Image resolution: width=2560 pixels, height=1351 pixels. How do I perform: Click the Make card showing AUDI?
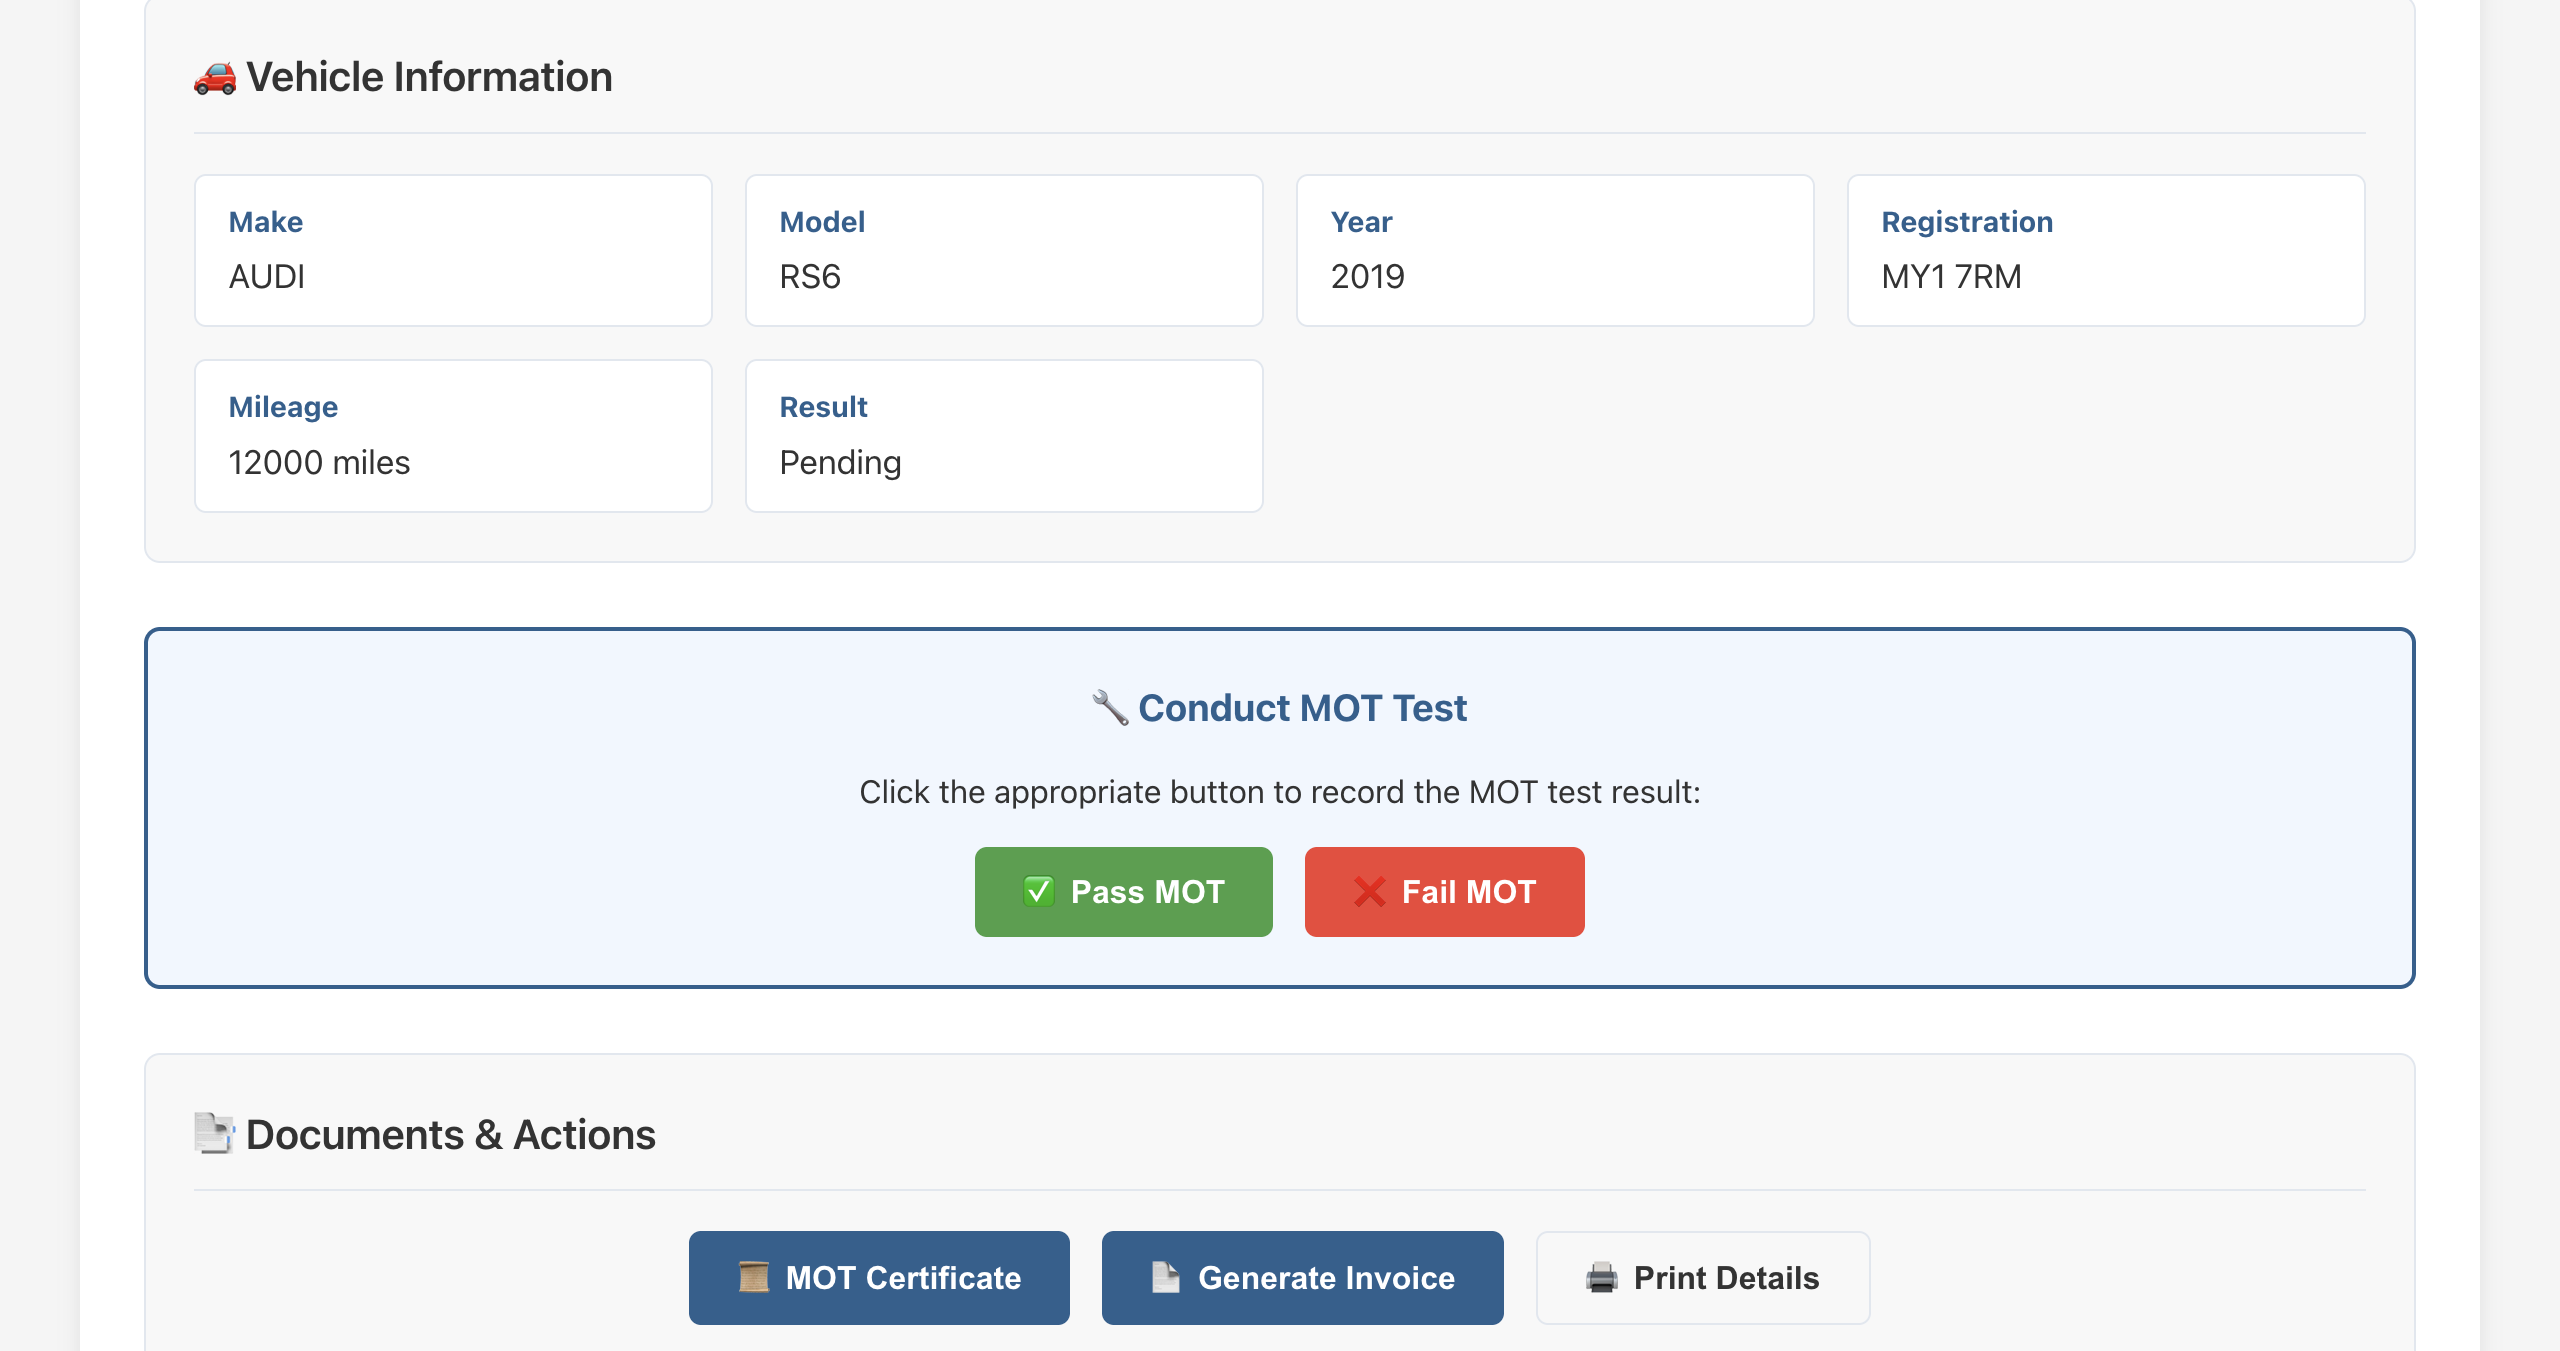(452, 250)
